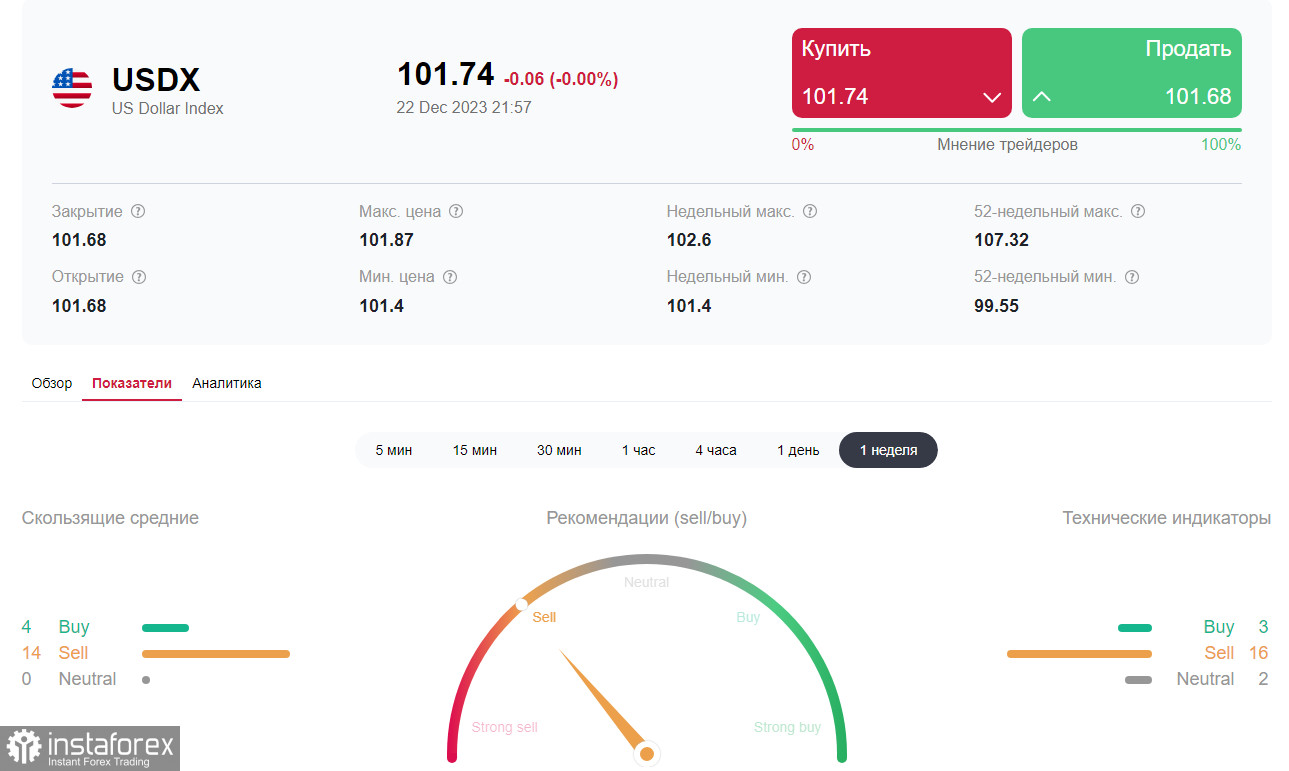Click the change value -0.06 (-0.00%)
The height and width of the screenshot is (771, 1289).
coord(561,79)
